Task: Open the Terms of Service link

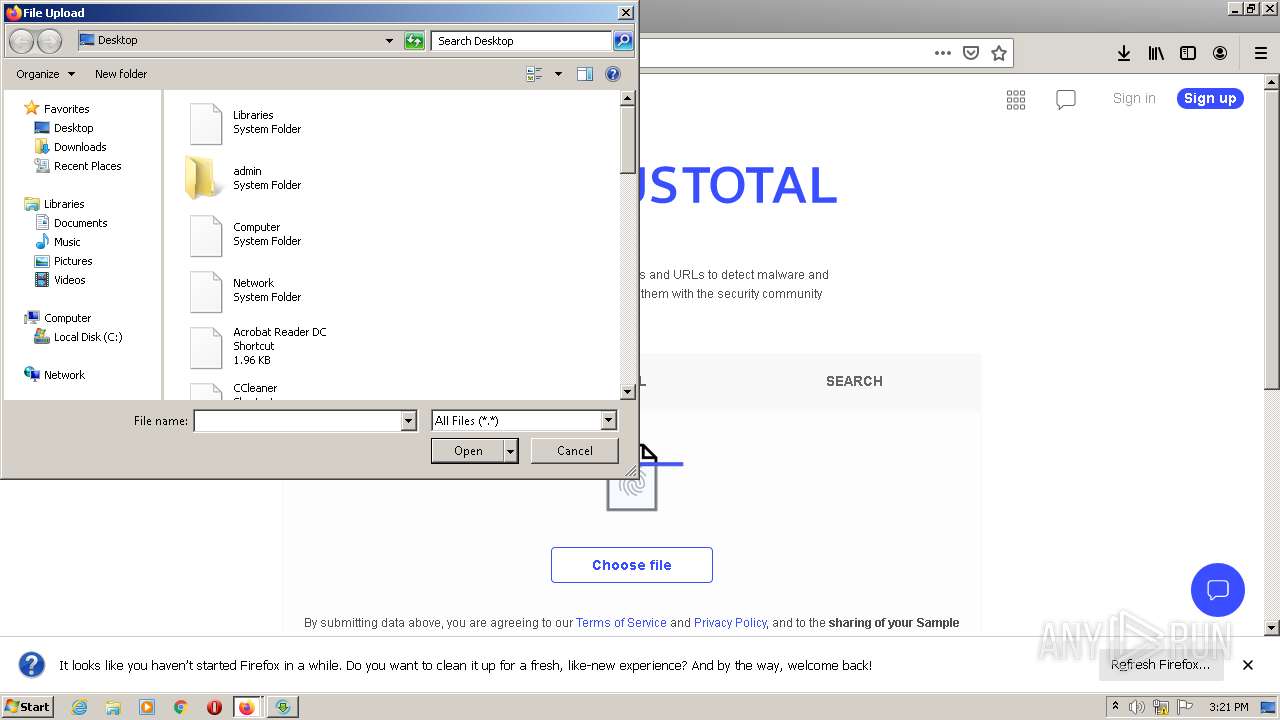Action: (x=621, y=622)
